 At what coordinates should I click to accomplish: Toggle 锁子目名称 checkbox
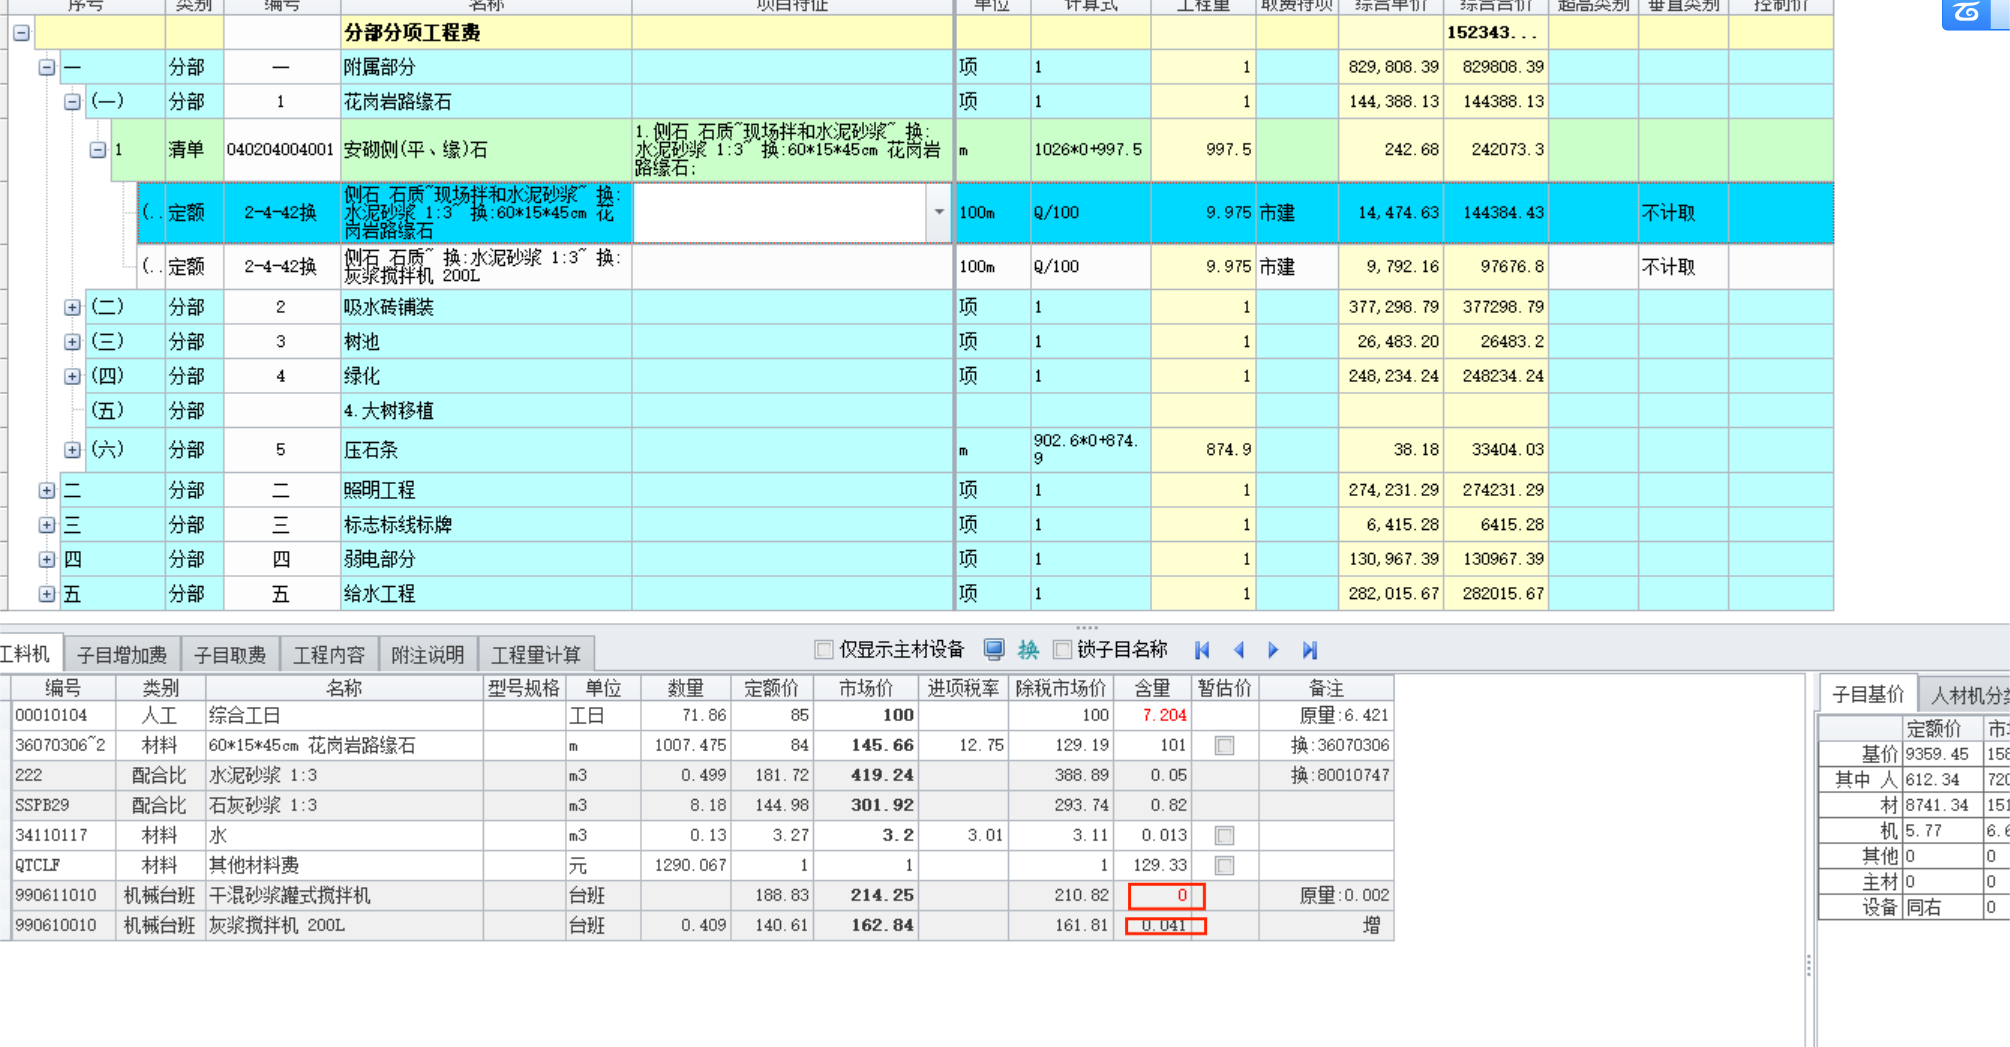pyautogui.click(x=1063, y=650)
